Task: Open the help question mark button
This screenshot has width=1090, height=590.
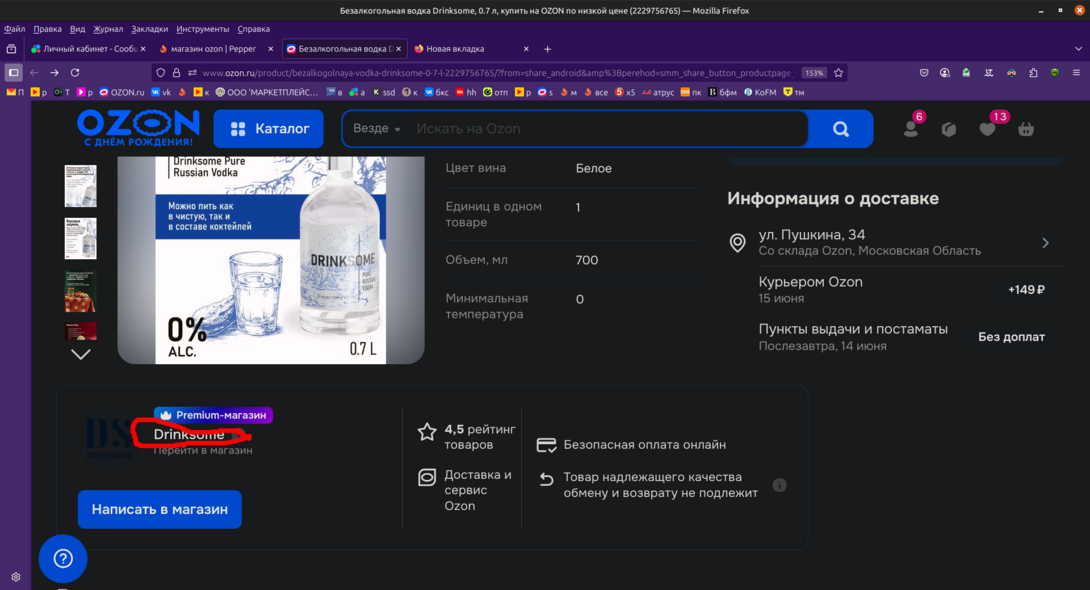Action: pos(63,558)
